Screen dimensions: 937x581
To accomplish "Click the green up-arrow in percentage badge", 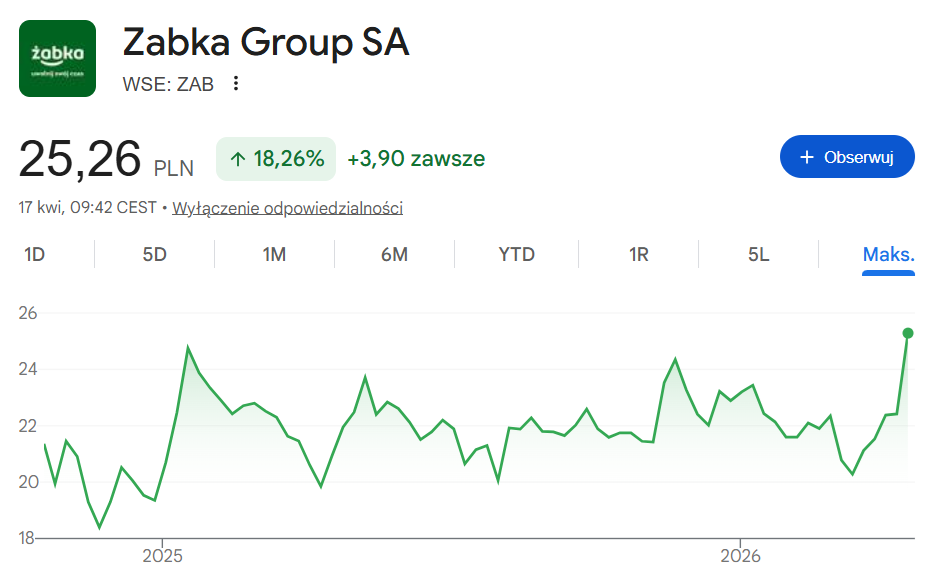I will pyautogui.click(x=238, y=158).
